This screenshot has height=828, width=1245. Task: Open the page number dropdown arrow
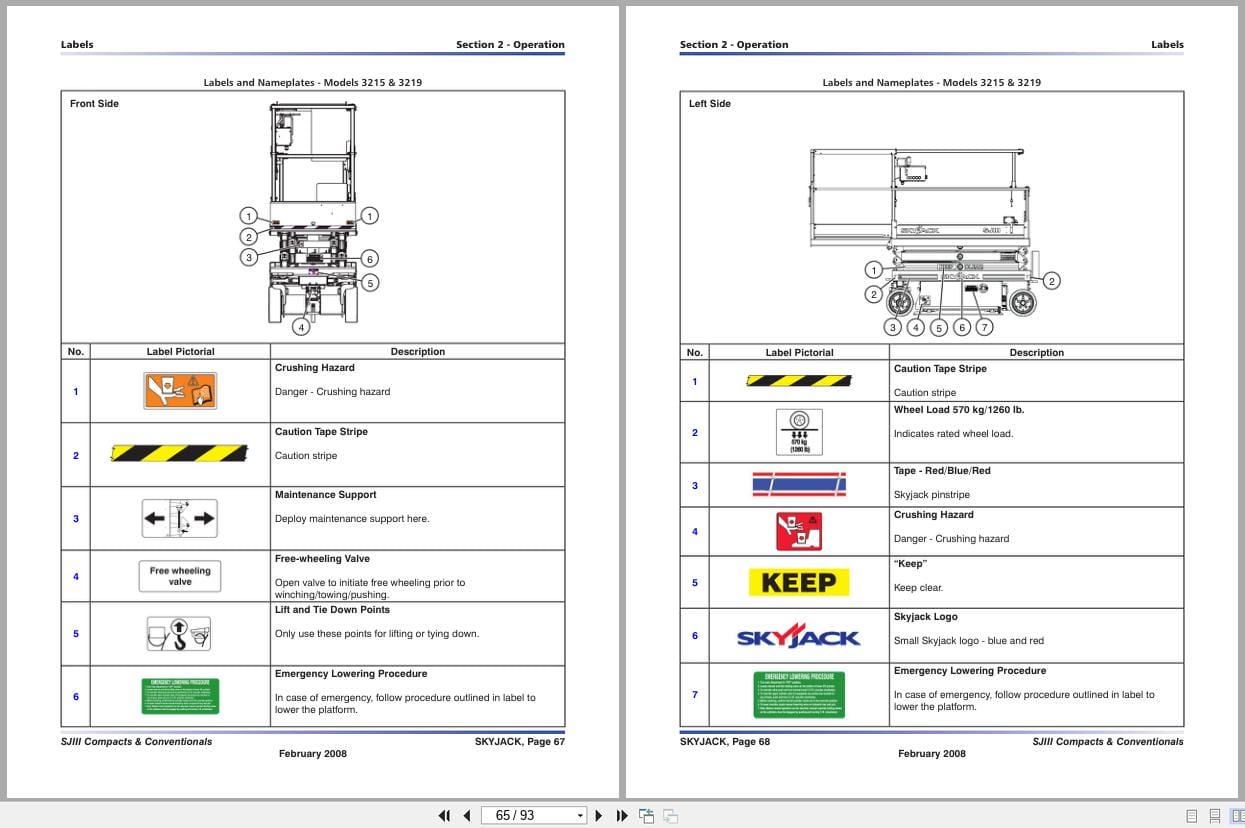click(x=580, y=815)
